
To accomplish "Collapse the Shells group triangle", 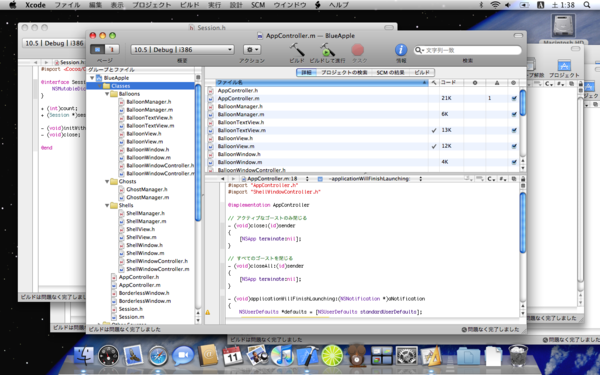I will tap(107, 205).
